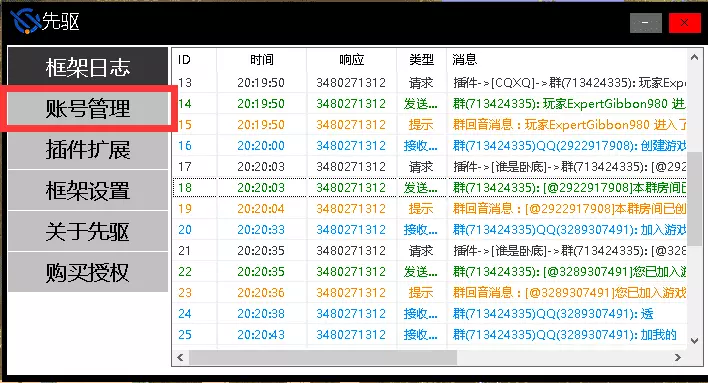Select log row with ID 18
The width and height of the screenshot is (708, 383).
429,187
